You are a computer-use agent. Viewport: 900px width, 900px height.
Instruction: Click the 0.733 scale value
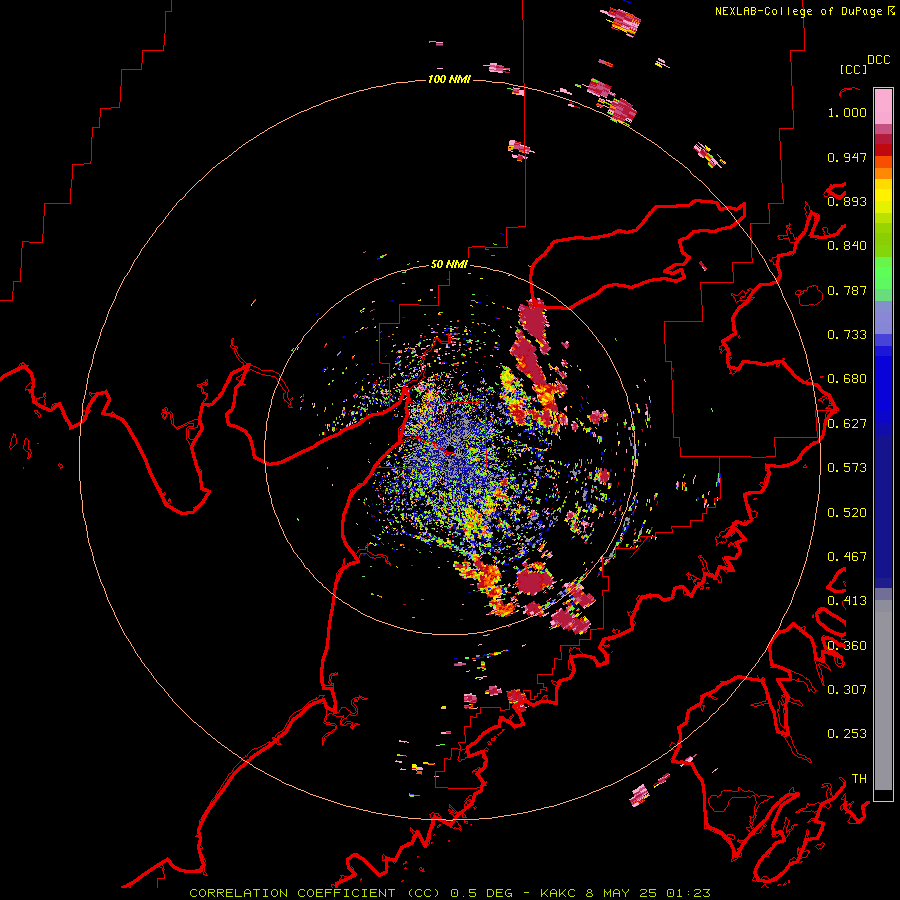pos(847,335)
